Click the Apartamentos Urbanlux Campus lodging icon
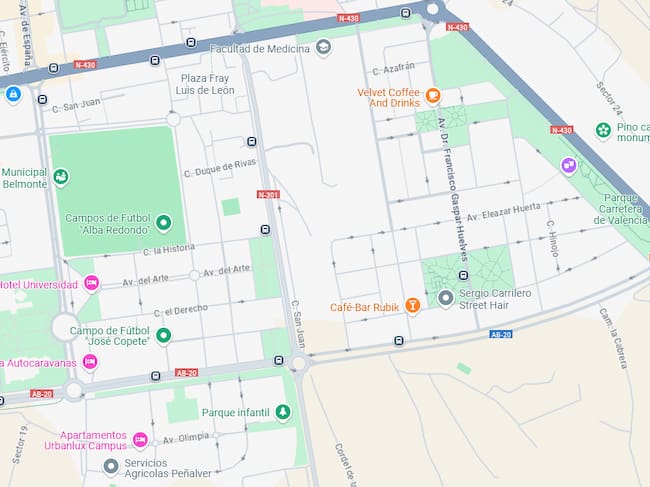 point(141,439)
